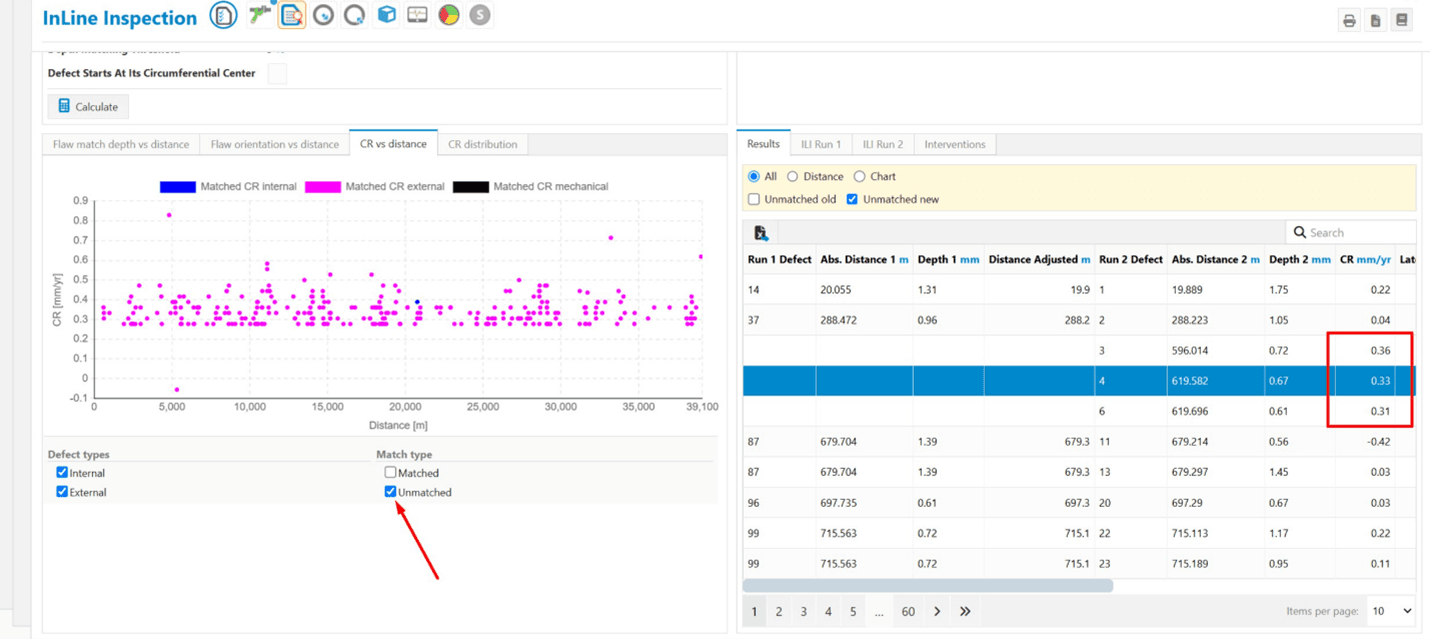1430x639 pixels.
Task: Switch to Flaw orientation vs distance tab
Action: point(275,144)
